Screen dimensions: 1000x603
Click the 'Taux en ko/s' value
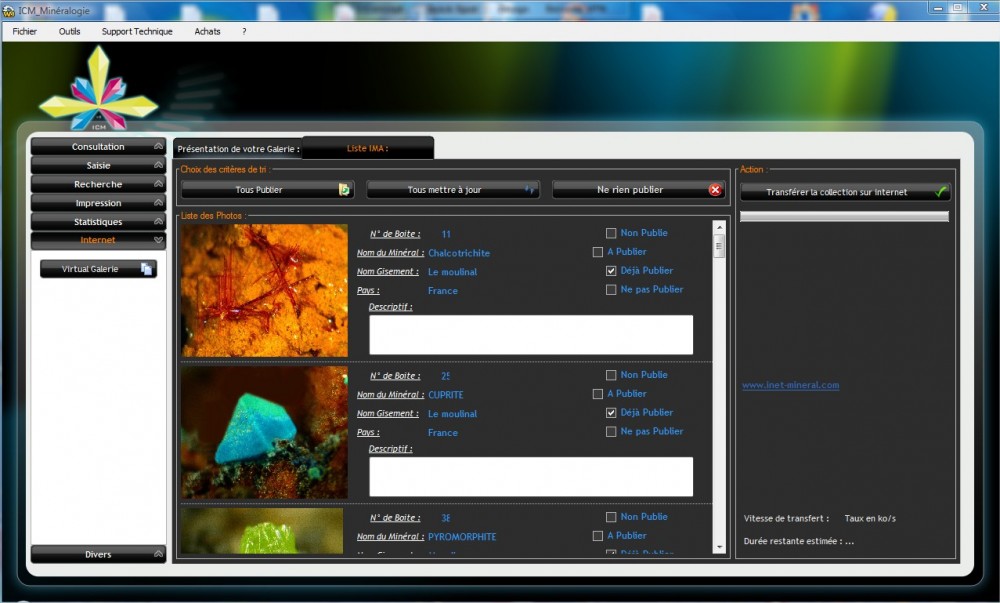870,518
